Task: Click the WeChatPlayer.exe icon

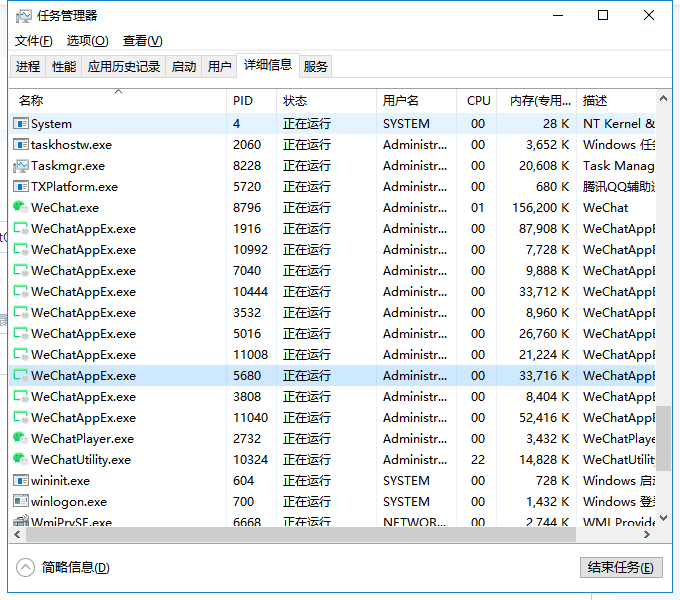Action: pos(20,439)
